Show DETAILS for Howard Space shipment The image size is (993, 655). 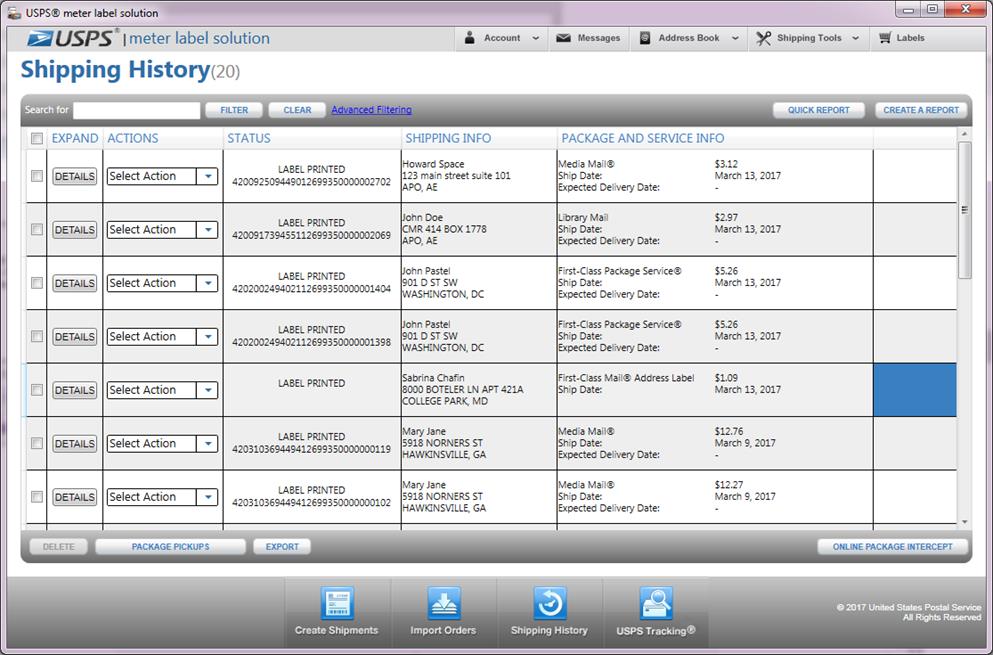pyautogui.click(x=75, y=176)
